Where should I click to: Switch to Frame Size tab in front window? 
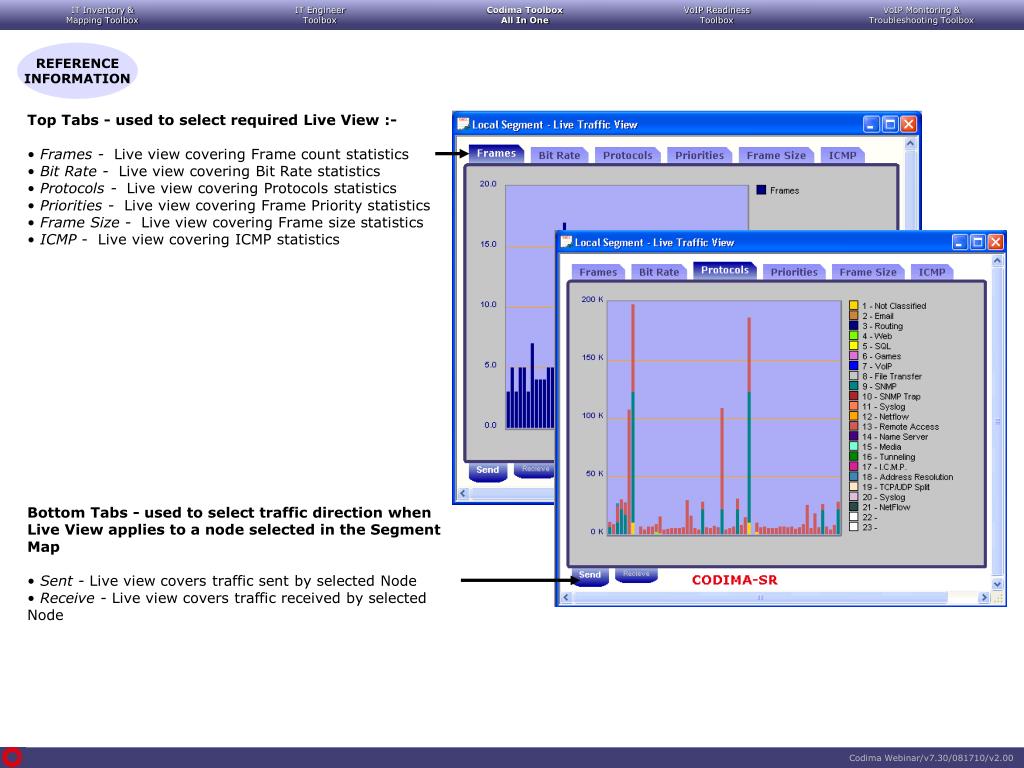pos(868,272)
